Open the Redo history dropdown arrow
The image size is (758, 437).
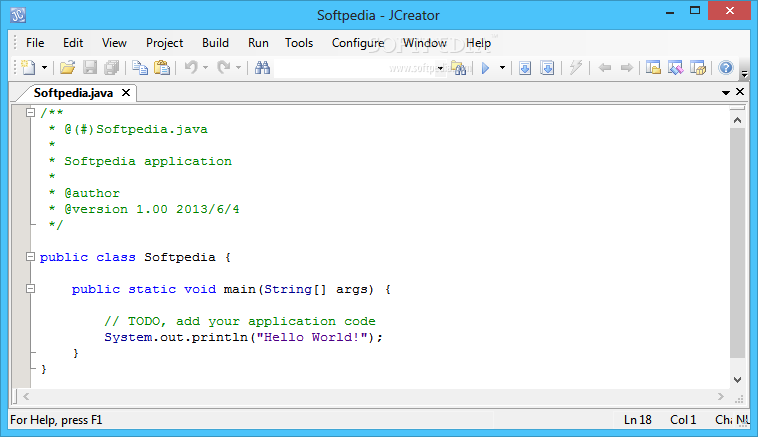pos(238,68)
